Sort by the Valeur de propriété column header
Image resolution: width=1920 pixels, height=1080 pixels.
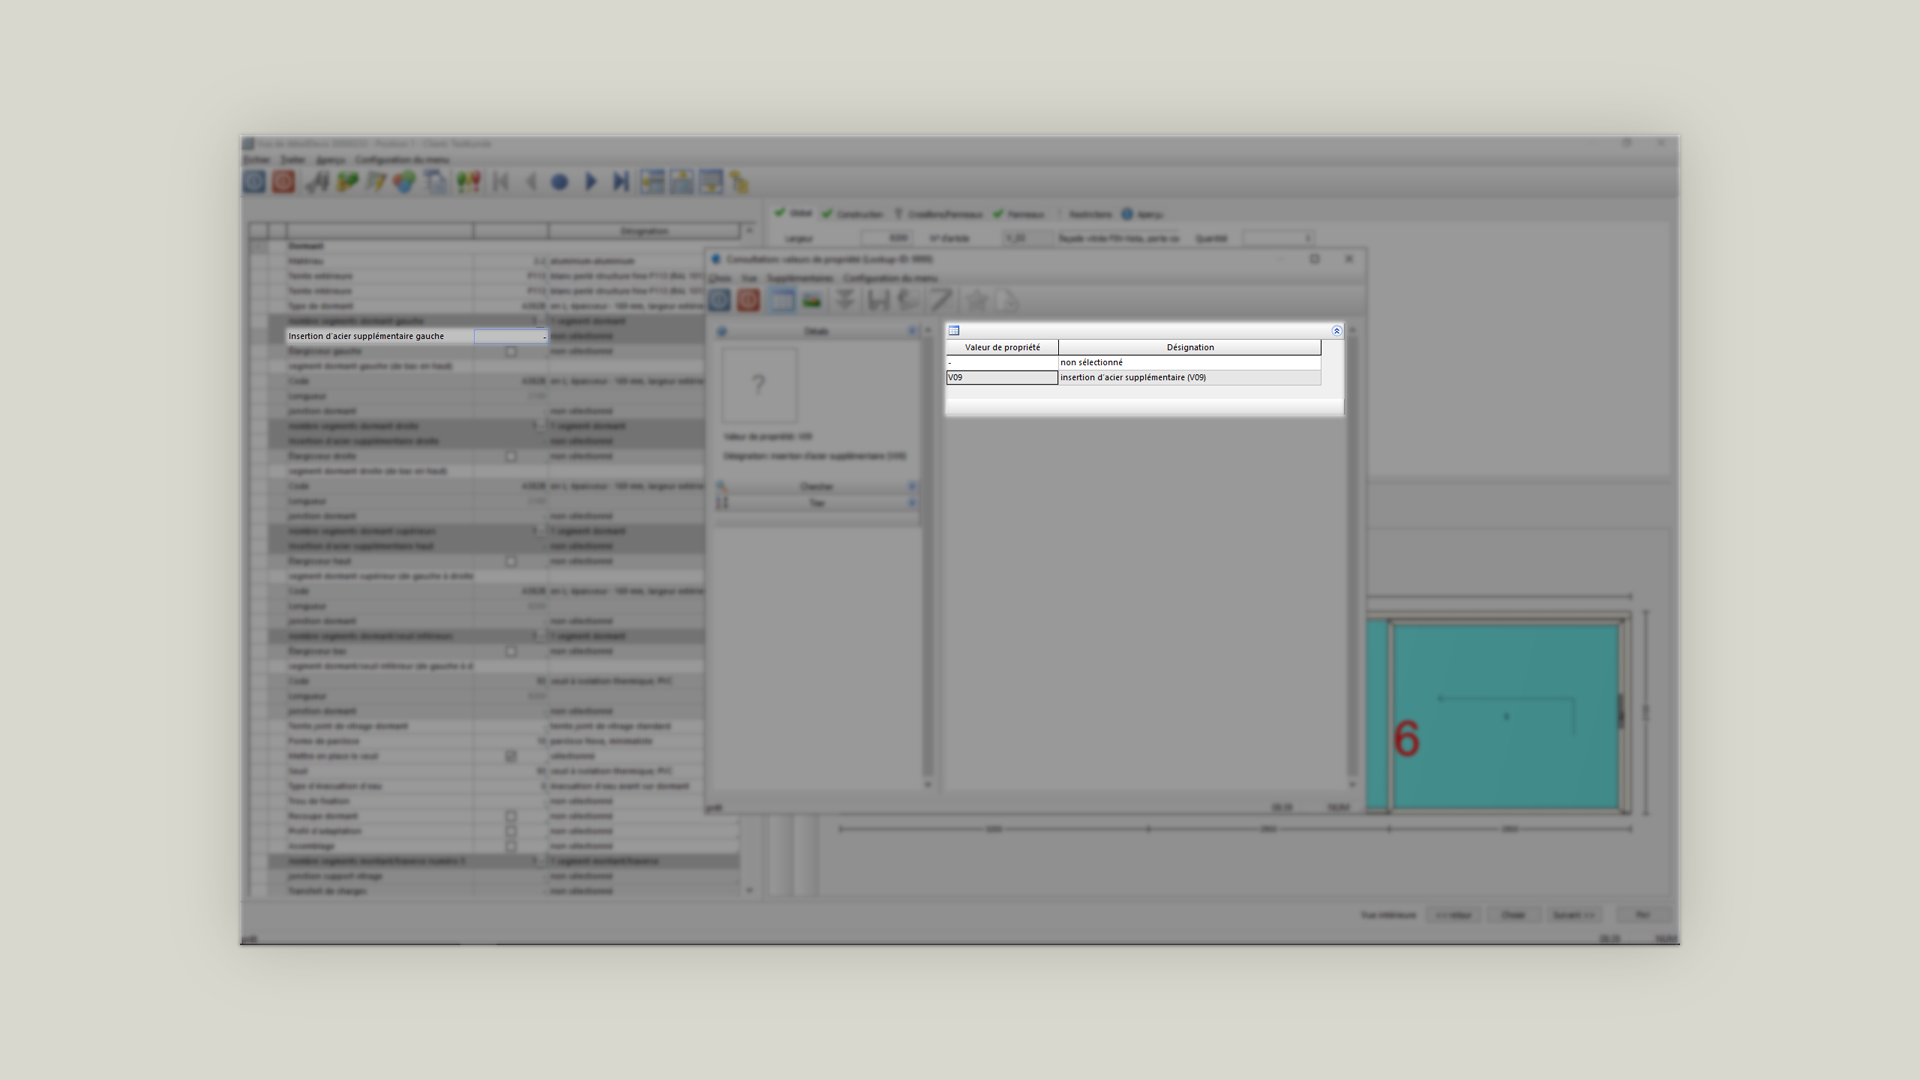[1002, 347]
